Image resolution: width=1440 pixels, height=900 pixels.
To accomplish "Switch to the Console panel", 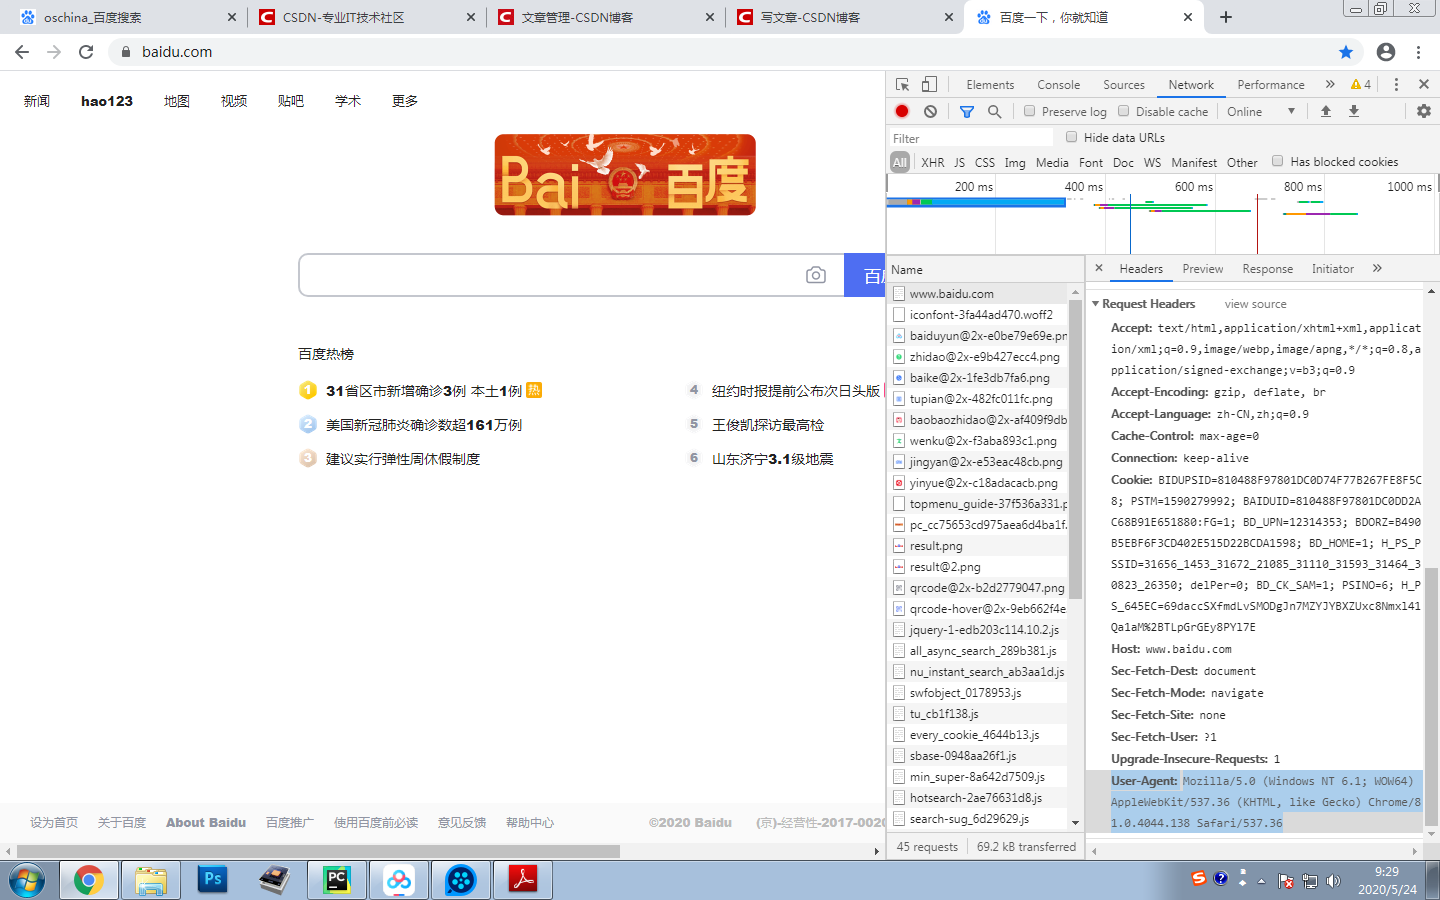I will point(1058,85).
